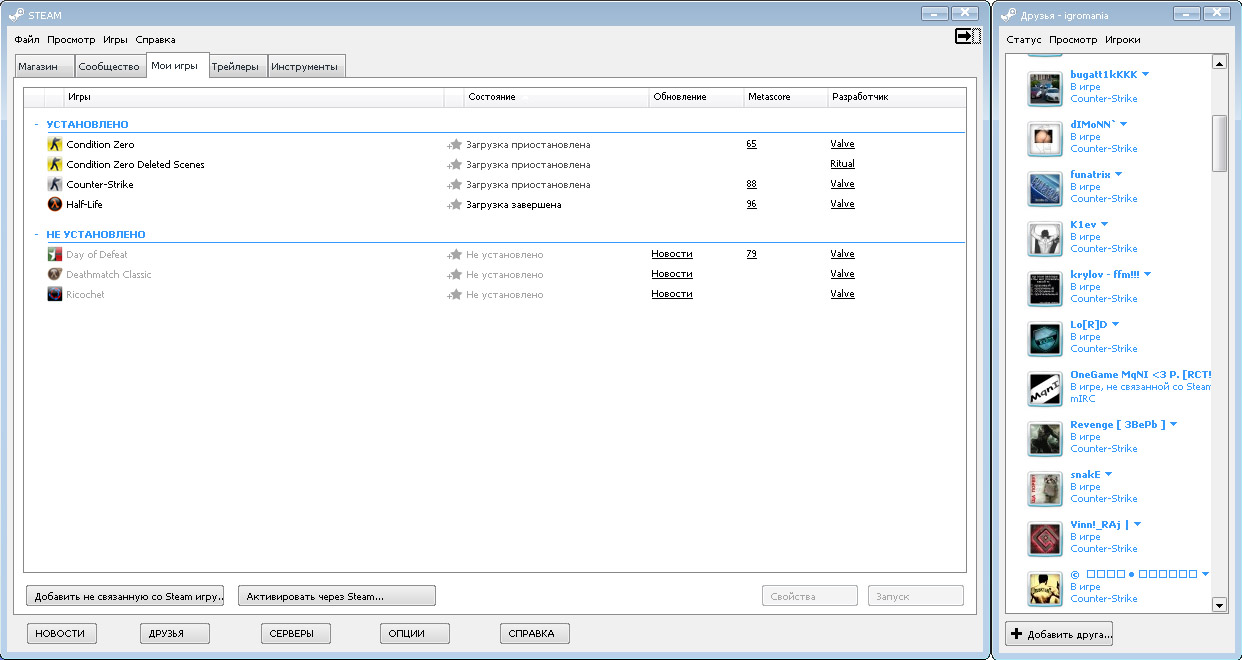
Task: Toggle favorite star for Deathmatch Classic
Action: pyautogui.click(x=454, y=275)
